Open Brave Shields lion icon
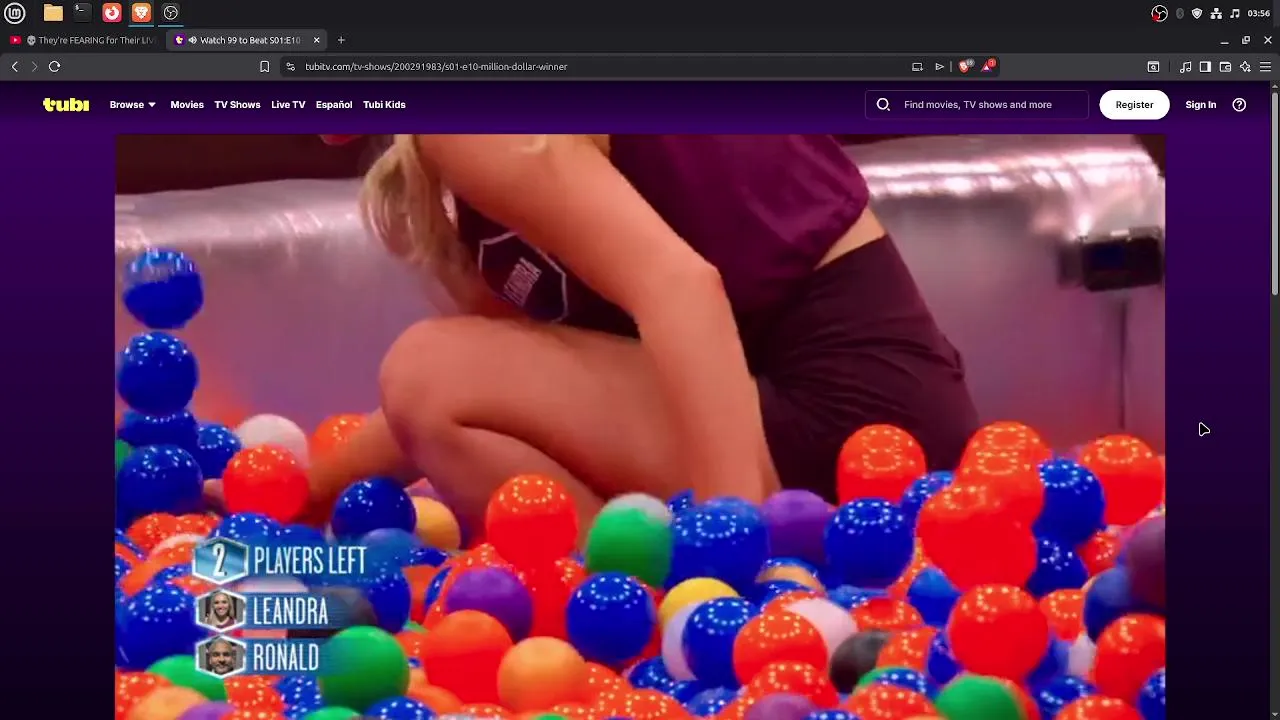The height and width of the screenshot is (720, 1280). tap(965, 66)
